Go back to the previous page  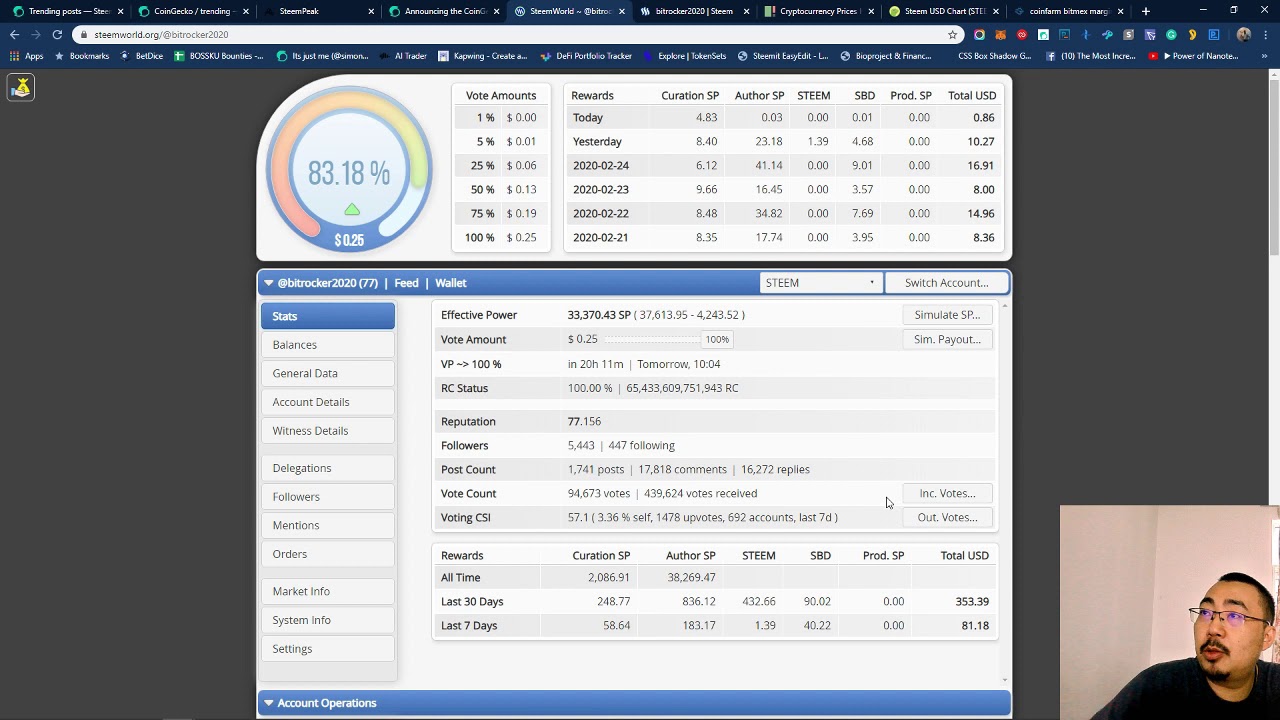(x=14, y=34)
